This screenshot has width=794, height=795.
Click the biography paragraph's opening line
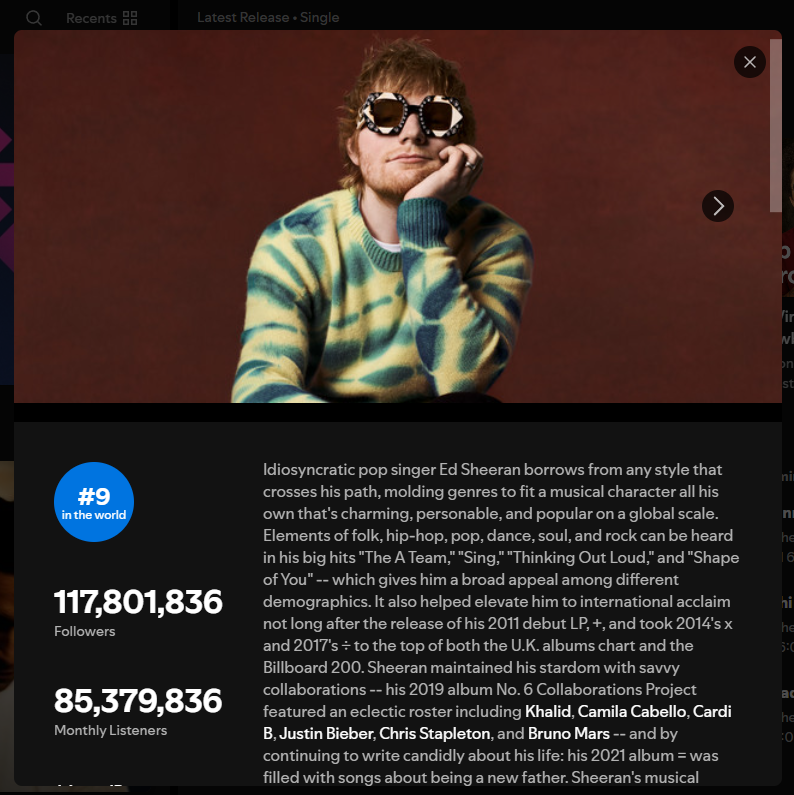pos(492,469)
